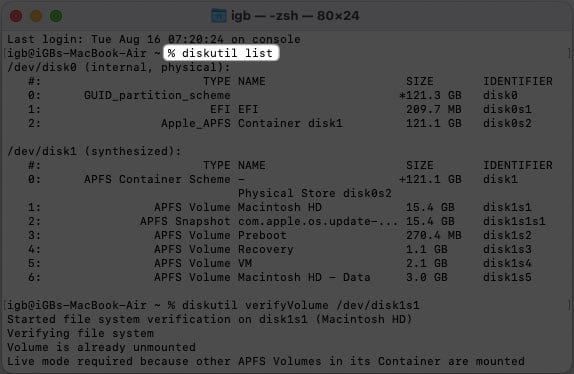The height and width of the screenshot is (374, 574).
Task: Click the '1.1 GB' size value
Action: click(426, 250)
